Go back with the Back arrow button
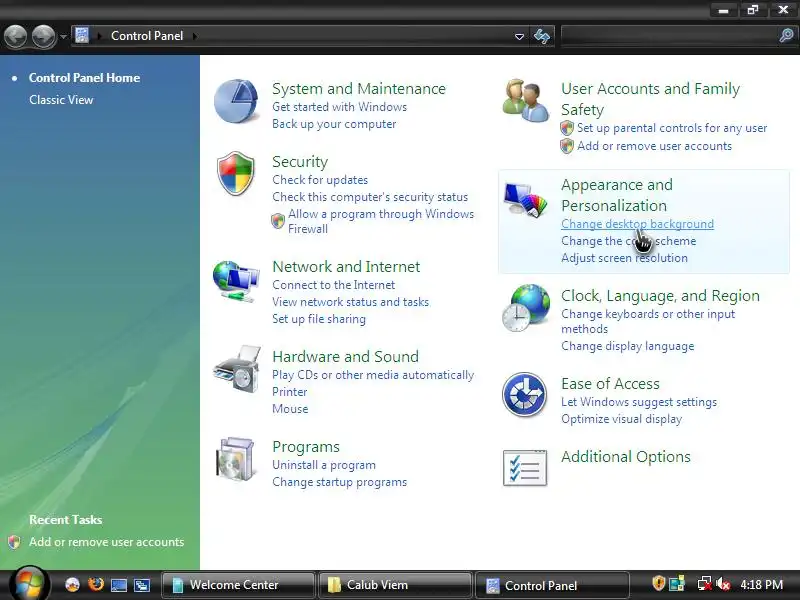 [16, 36]
